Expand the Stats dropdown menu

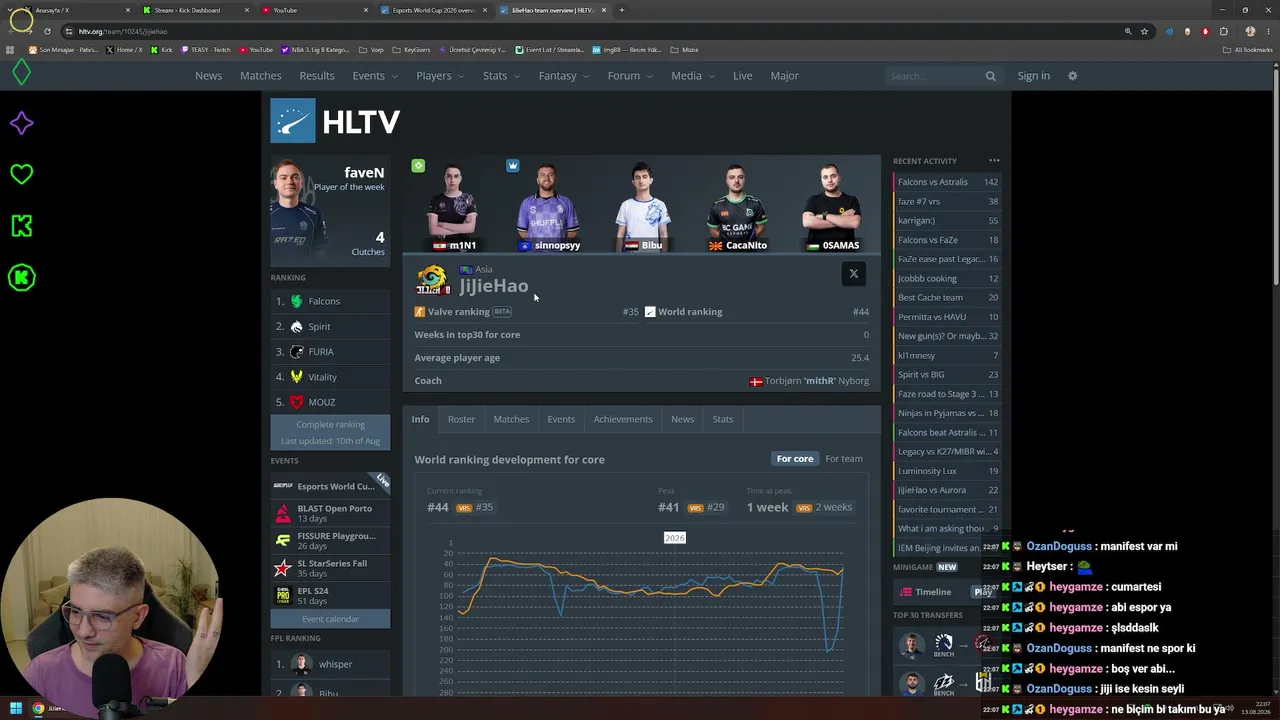coord(500,76)
